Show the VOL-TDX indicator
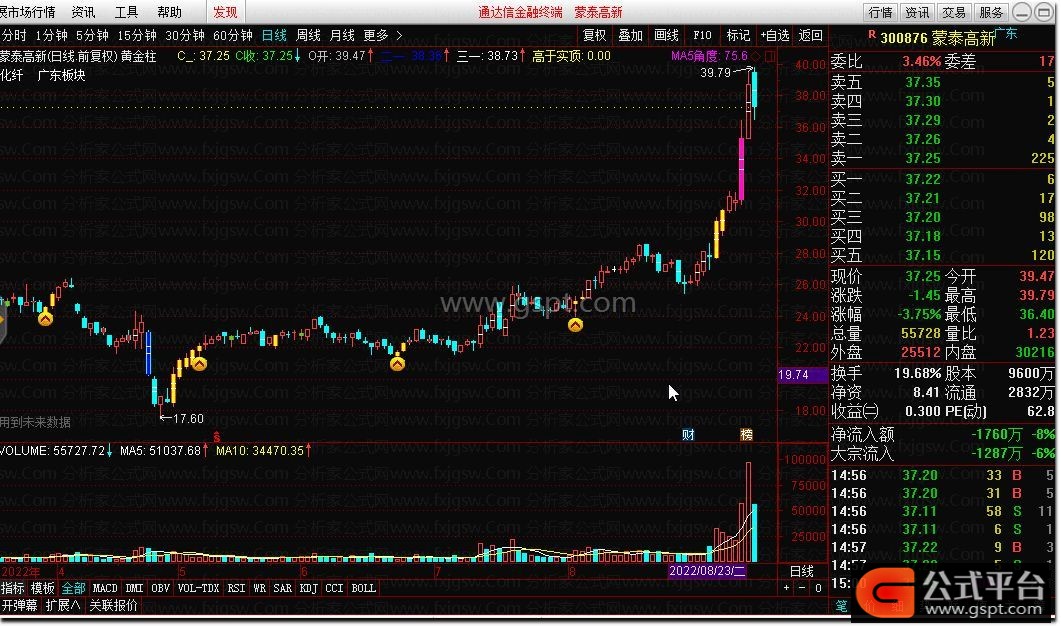 pos(198,588)
